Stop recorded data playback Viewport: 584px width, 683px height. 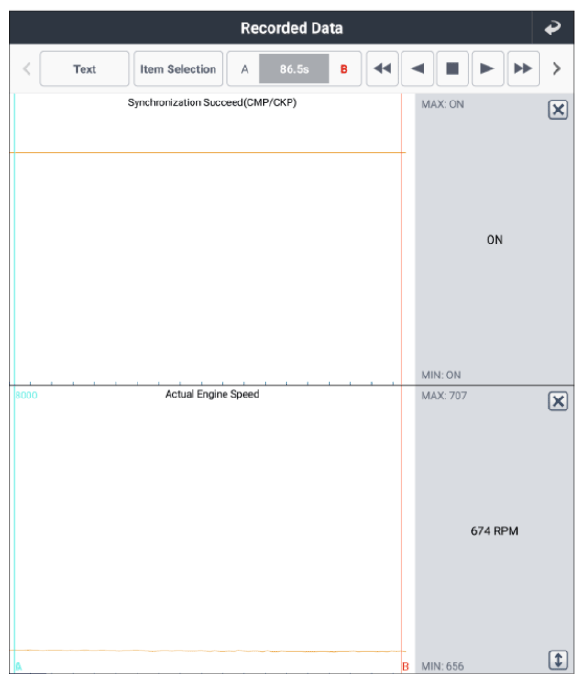click(x=452, y=68)
